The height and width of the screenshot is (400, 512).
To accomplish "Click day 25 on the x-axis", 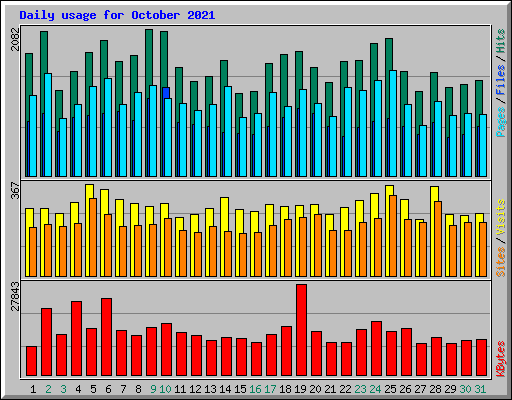I will click(390, 389).
